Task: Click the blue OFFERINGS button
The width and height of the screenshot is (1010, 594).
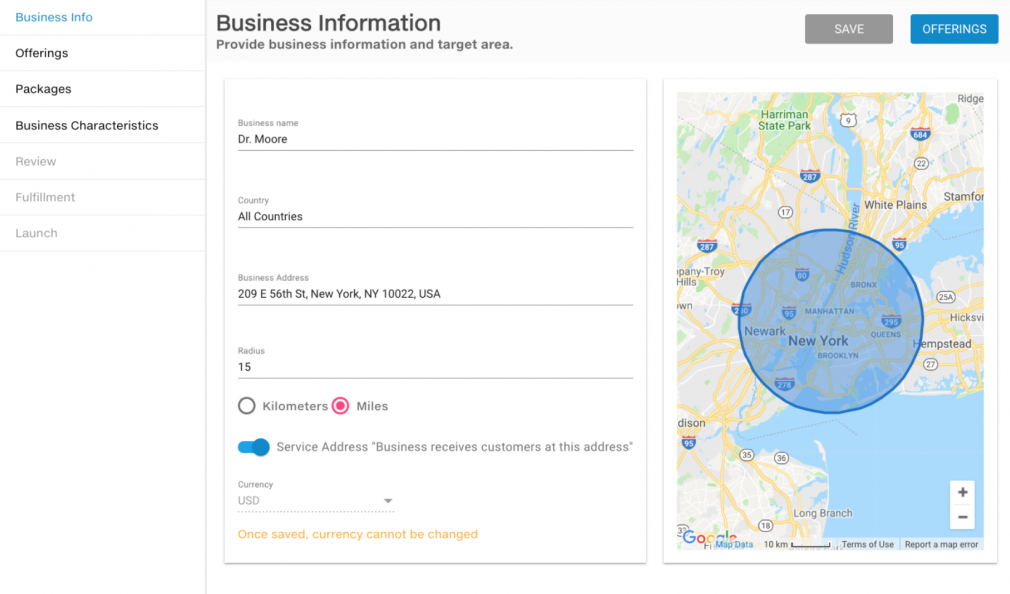Action: (953, 29)
